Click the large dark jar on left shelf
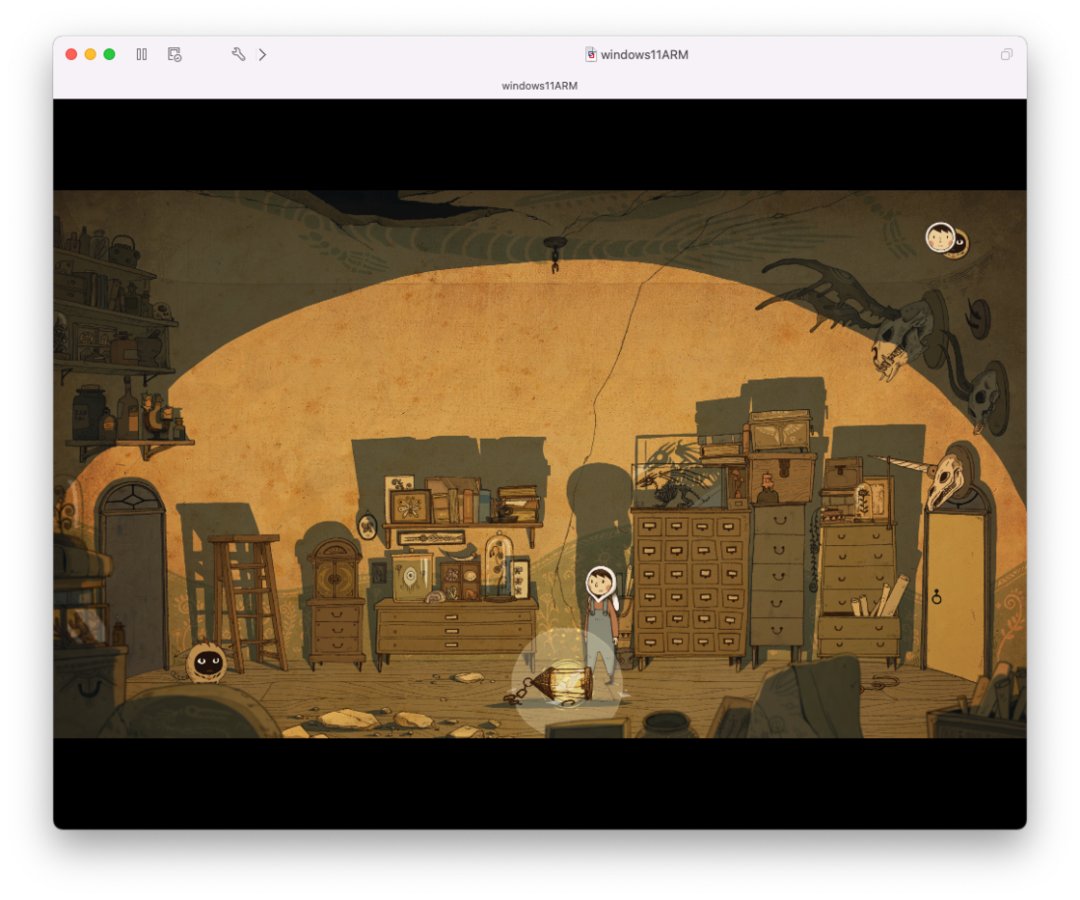Image resolution: width=1080 pixels, height=900 pixels. [88, 412]
